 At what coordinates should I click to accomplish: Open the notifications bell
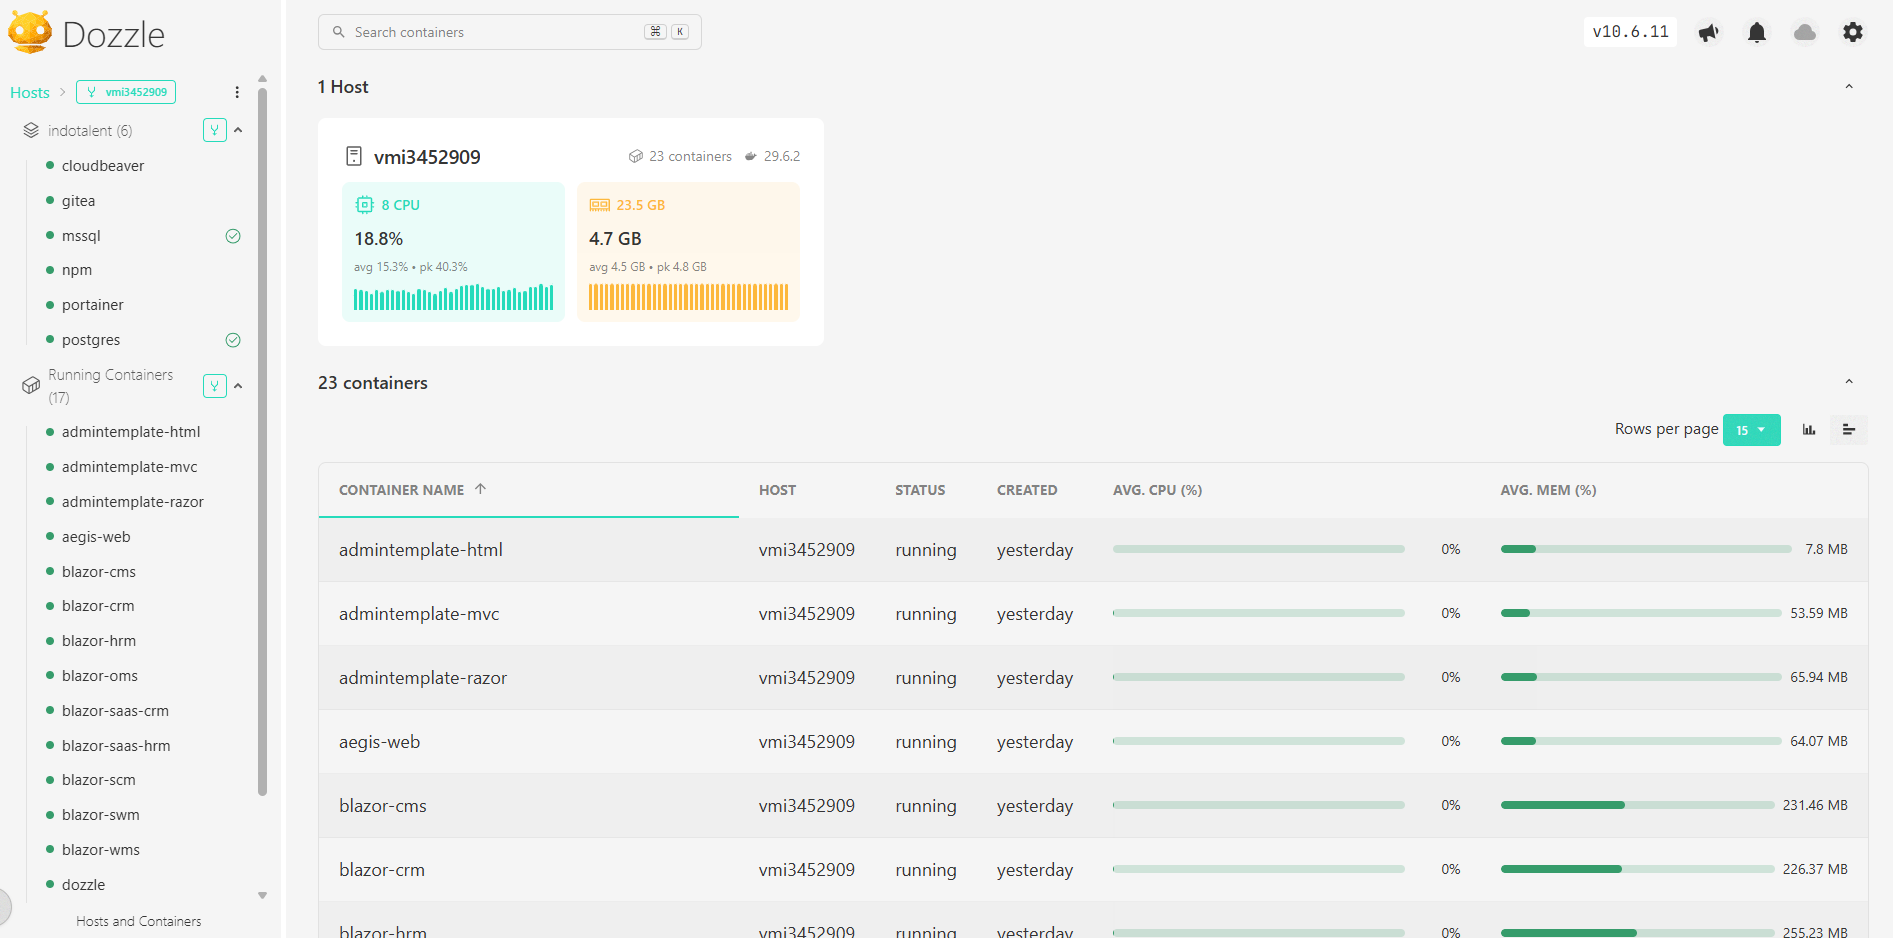(1757, 33)
